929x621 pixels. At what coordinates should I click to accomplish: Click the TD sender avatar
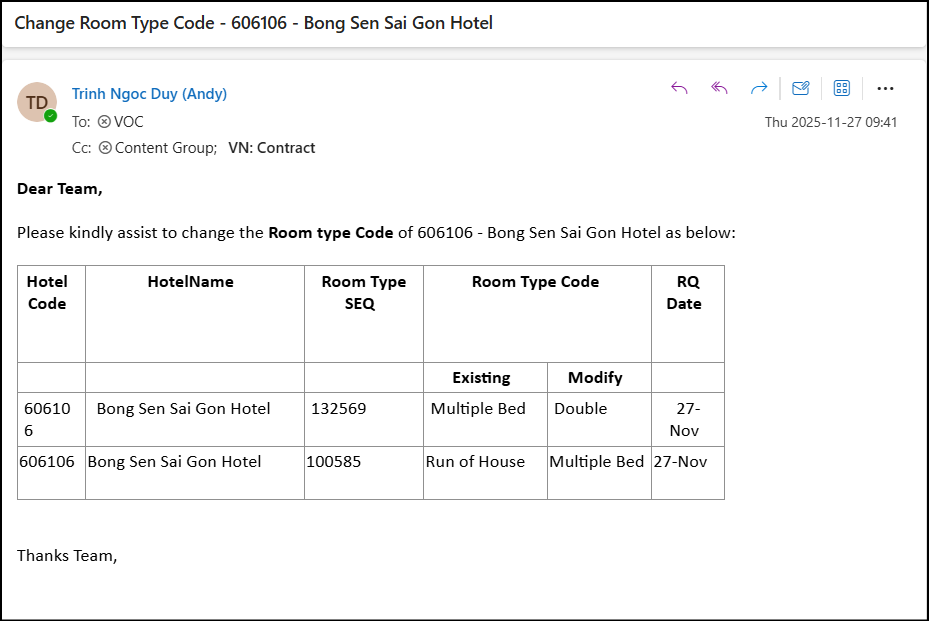[37, 102]
